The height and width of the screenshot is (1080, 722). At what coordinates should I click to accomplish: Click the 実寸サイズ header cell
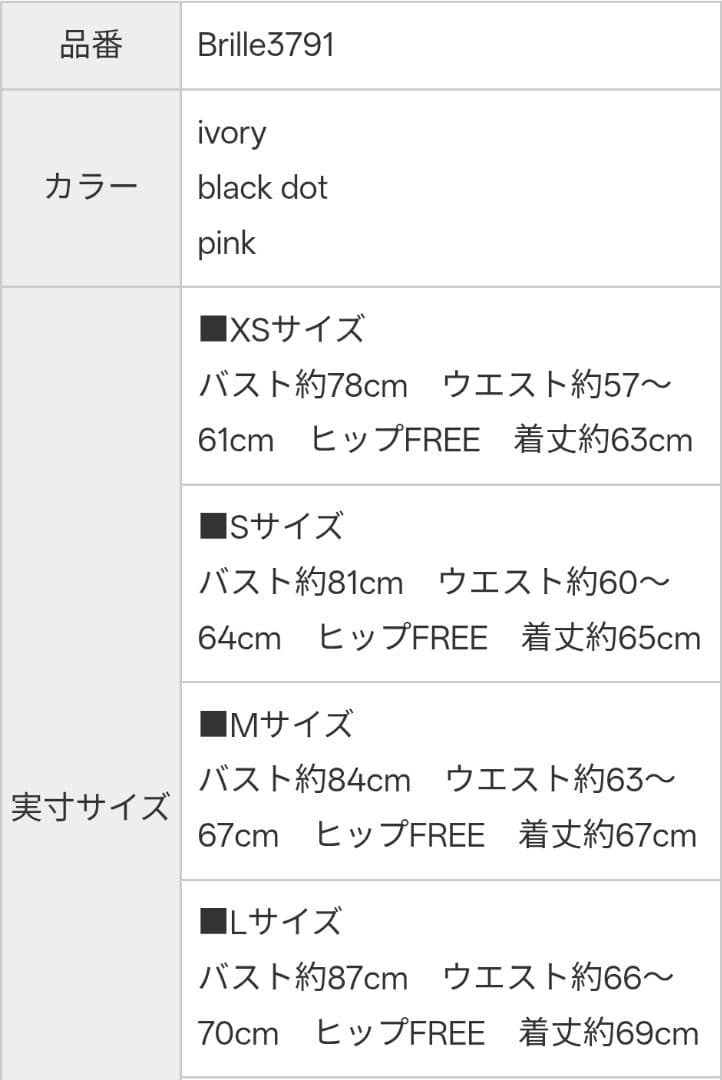[x=91, y=807]
